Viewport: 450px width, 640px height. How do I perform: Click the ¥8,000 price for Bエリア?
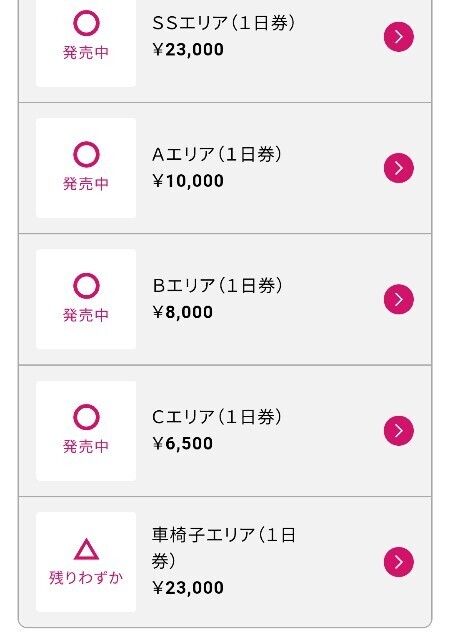click(183, 312)
